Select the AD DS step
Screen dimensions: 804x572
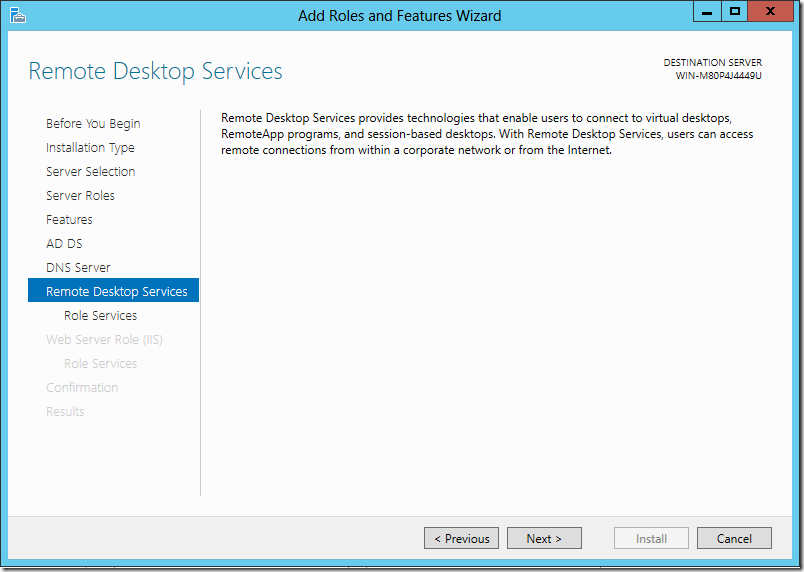pos(64,243)
